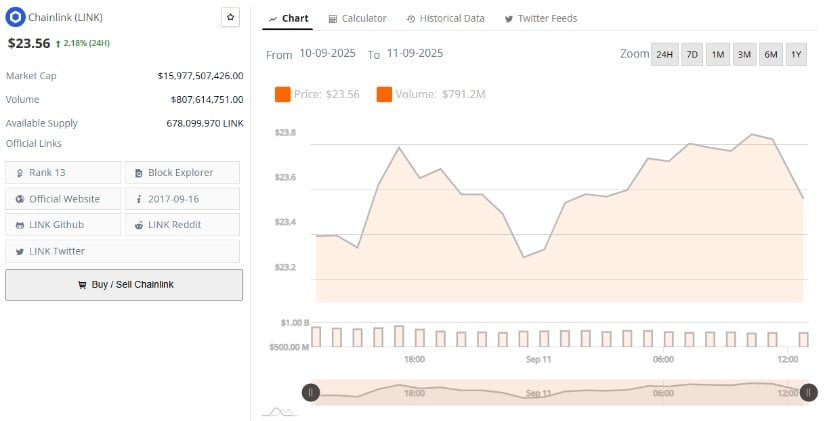Viewport: 825px width, 421px height.
Task: Click the $23.56 current price text
Action: click(x=28, y=43)
